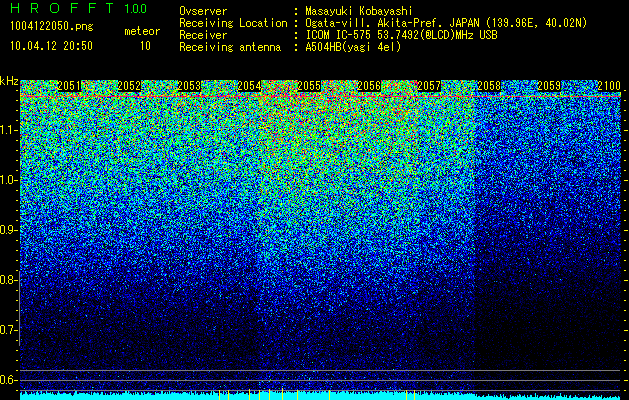Click the 0.9 frequency axis label
629x400 pixels.
coord(7,230)
